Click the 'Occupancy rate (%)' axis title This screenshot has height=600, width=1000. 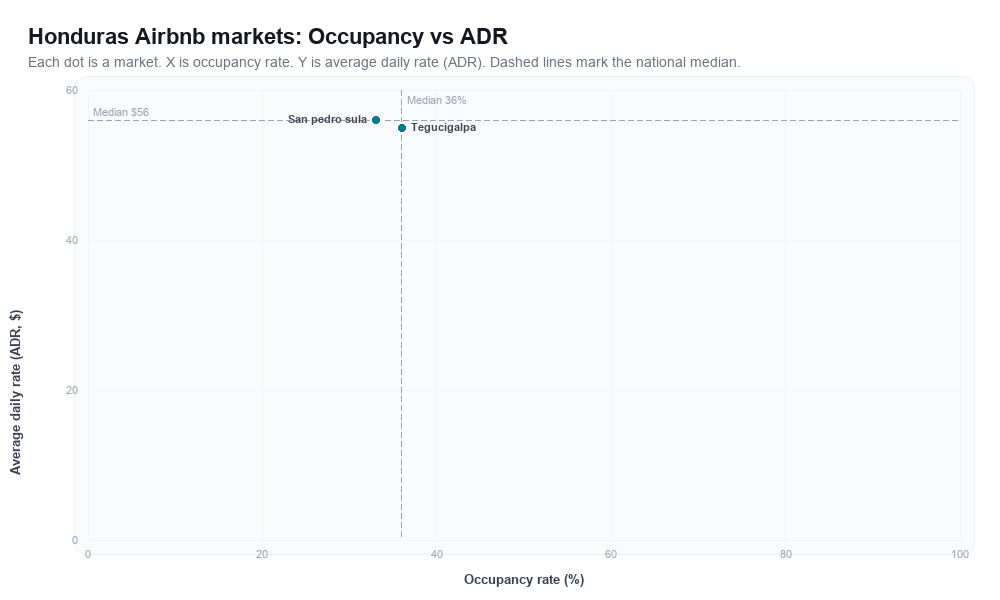click(x=524, y=580)
